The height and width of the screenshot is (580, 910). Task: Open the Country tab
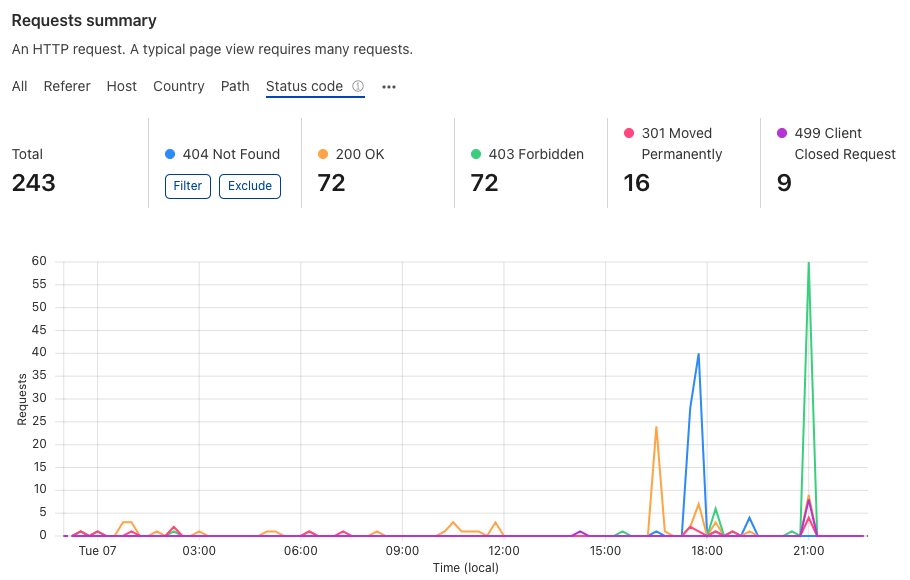tap(179, 86)
